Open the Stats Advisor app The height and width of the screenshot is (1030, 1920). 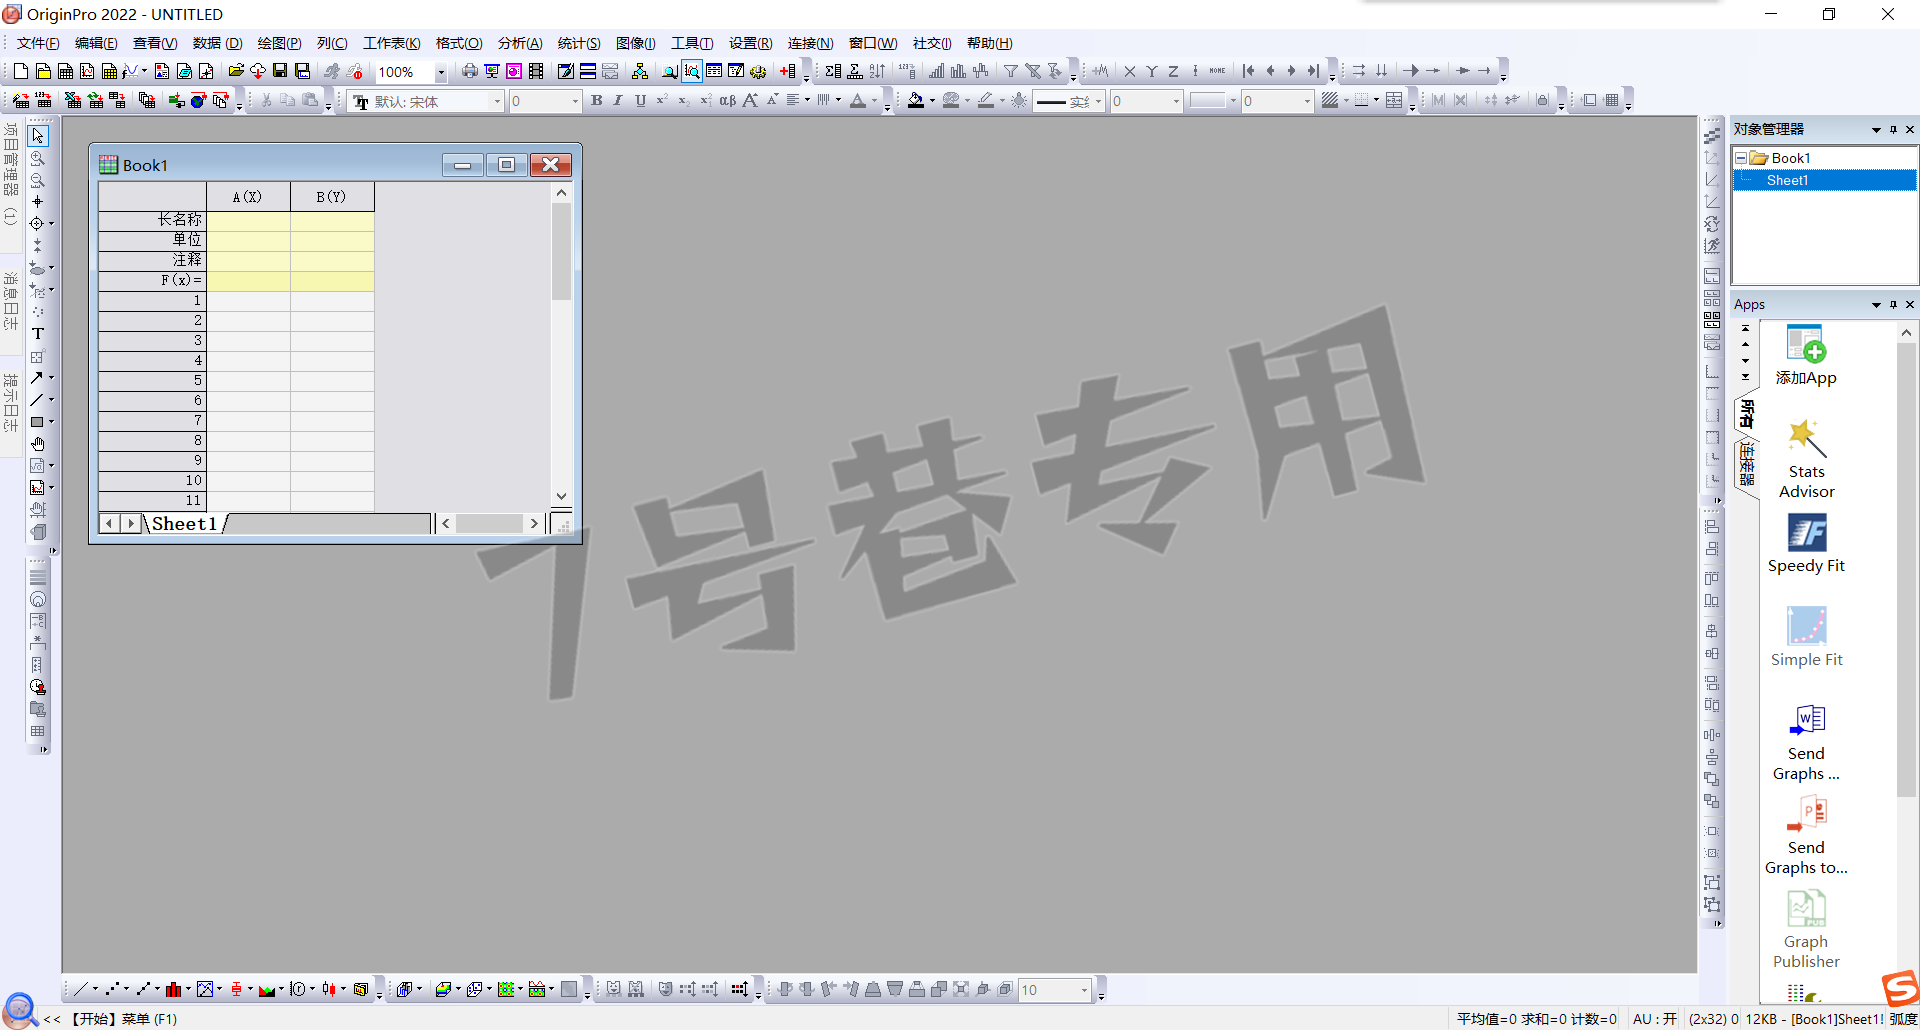coord(1806,460)
